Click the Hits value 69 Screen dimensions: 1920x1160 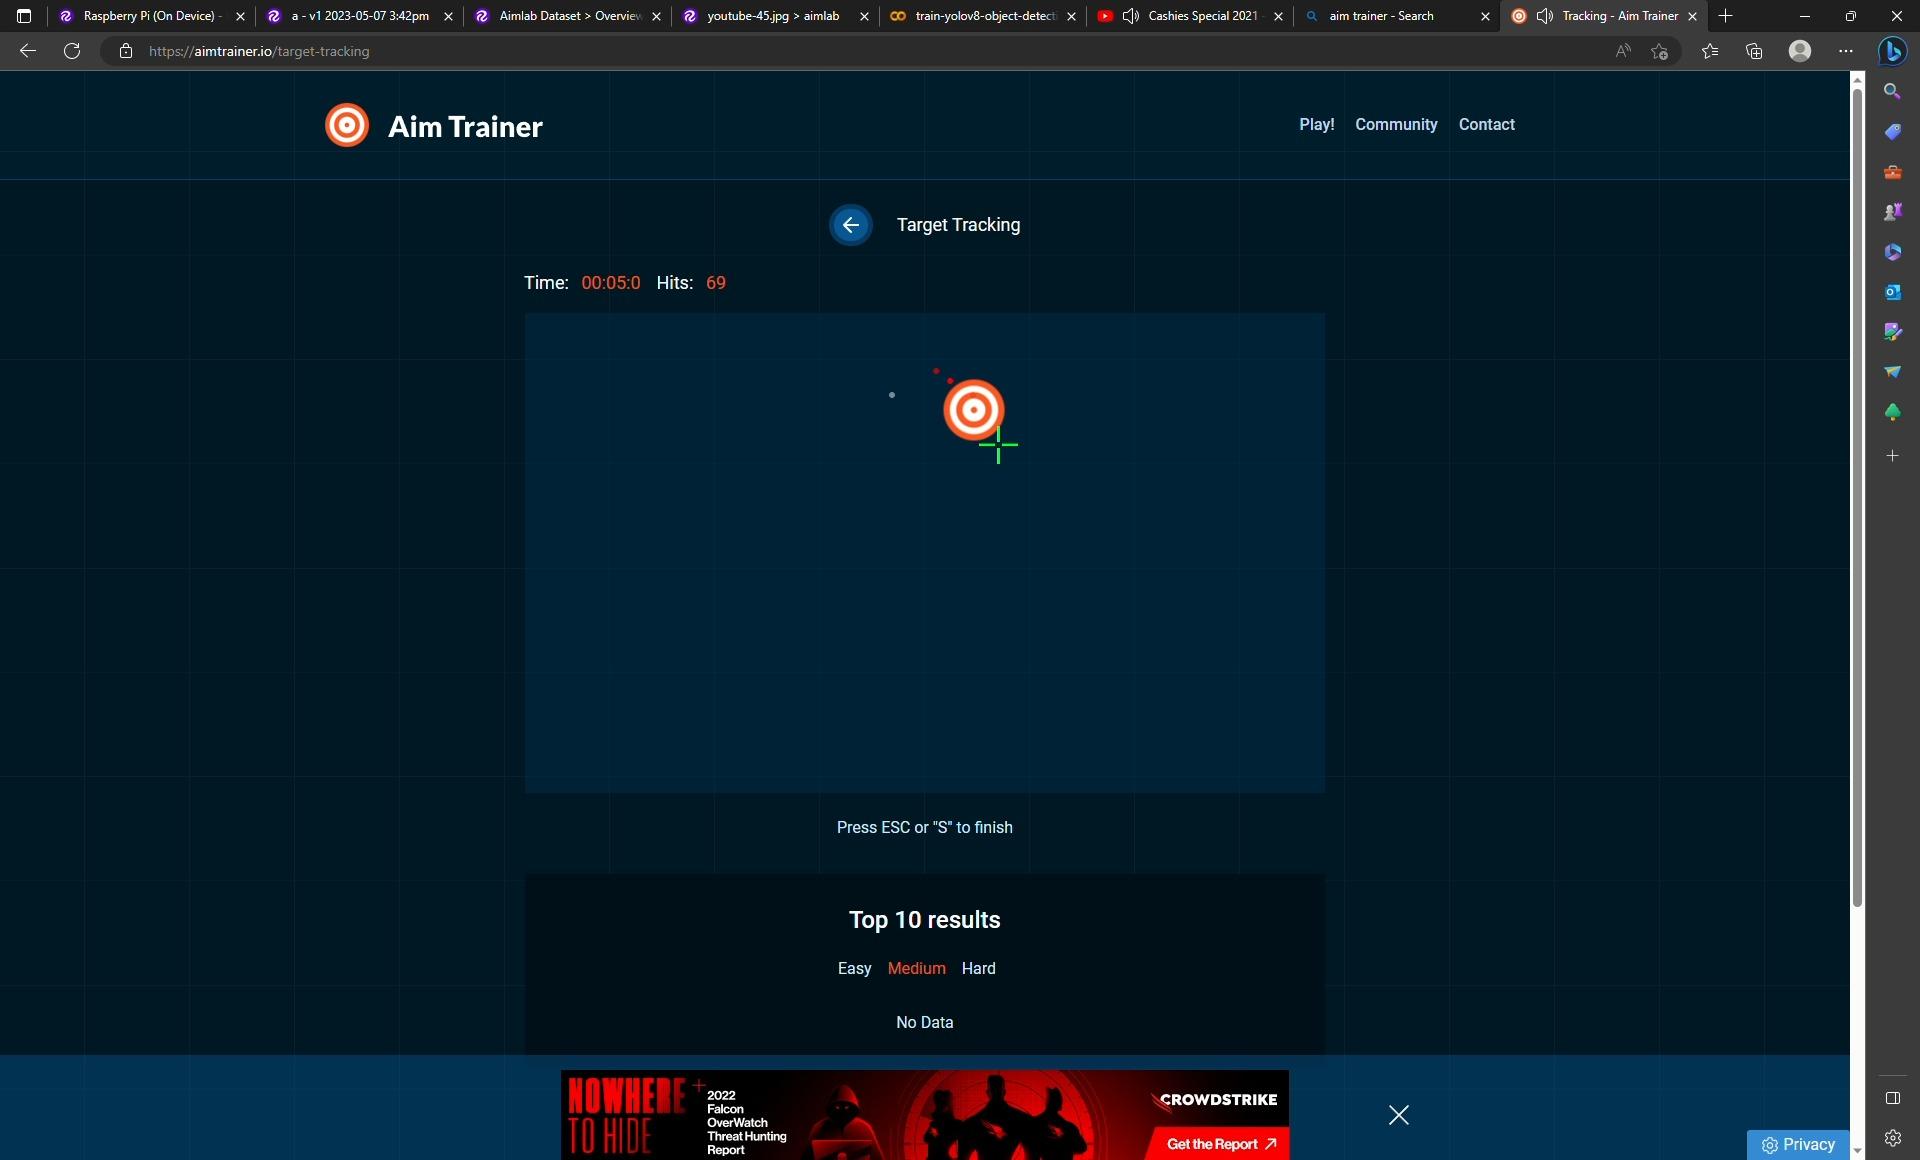[x=716, y=283]
